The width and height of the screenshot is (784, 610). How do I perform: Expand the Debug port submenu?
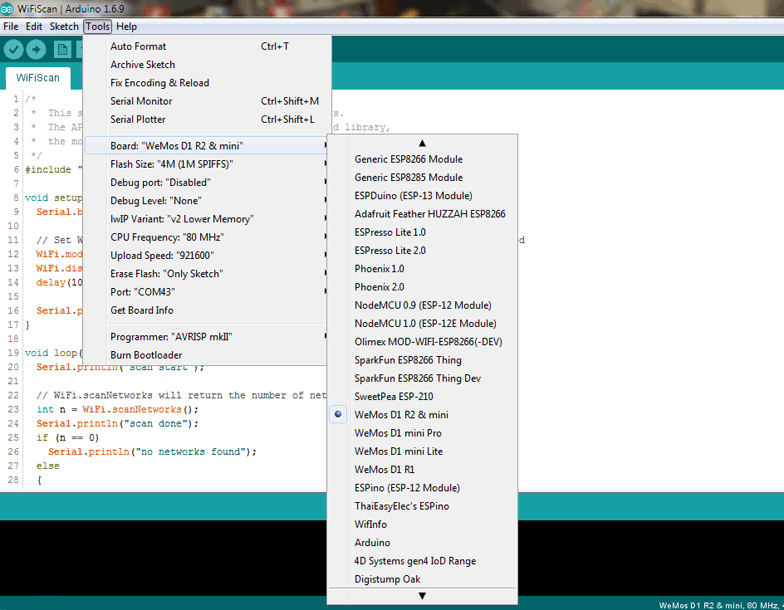pos(208,182)
